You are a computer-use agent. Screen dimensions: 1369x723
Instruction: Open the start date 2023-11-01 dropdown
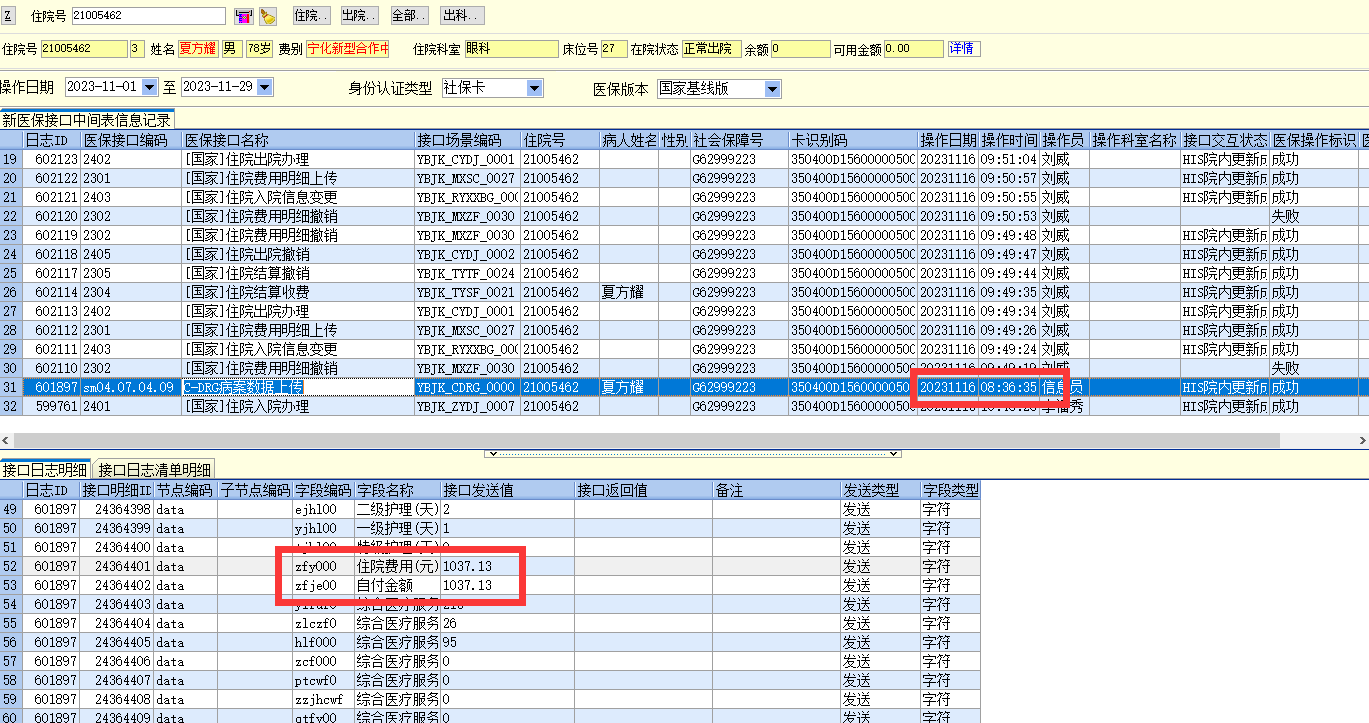click(150, 88)
